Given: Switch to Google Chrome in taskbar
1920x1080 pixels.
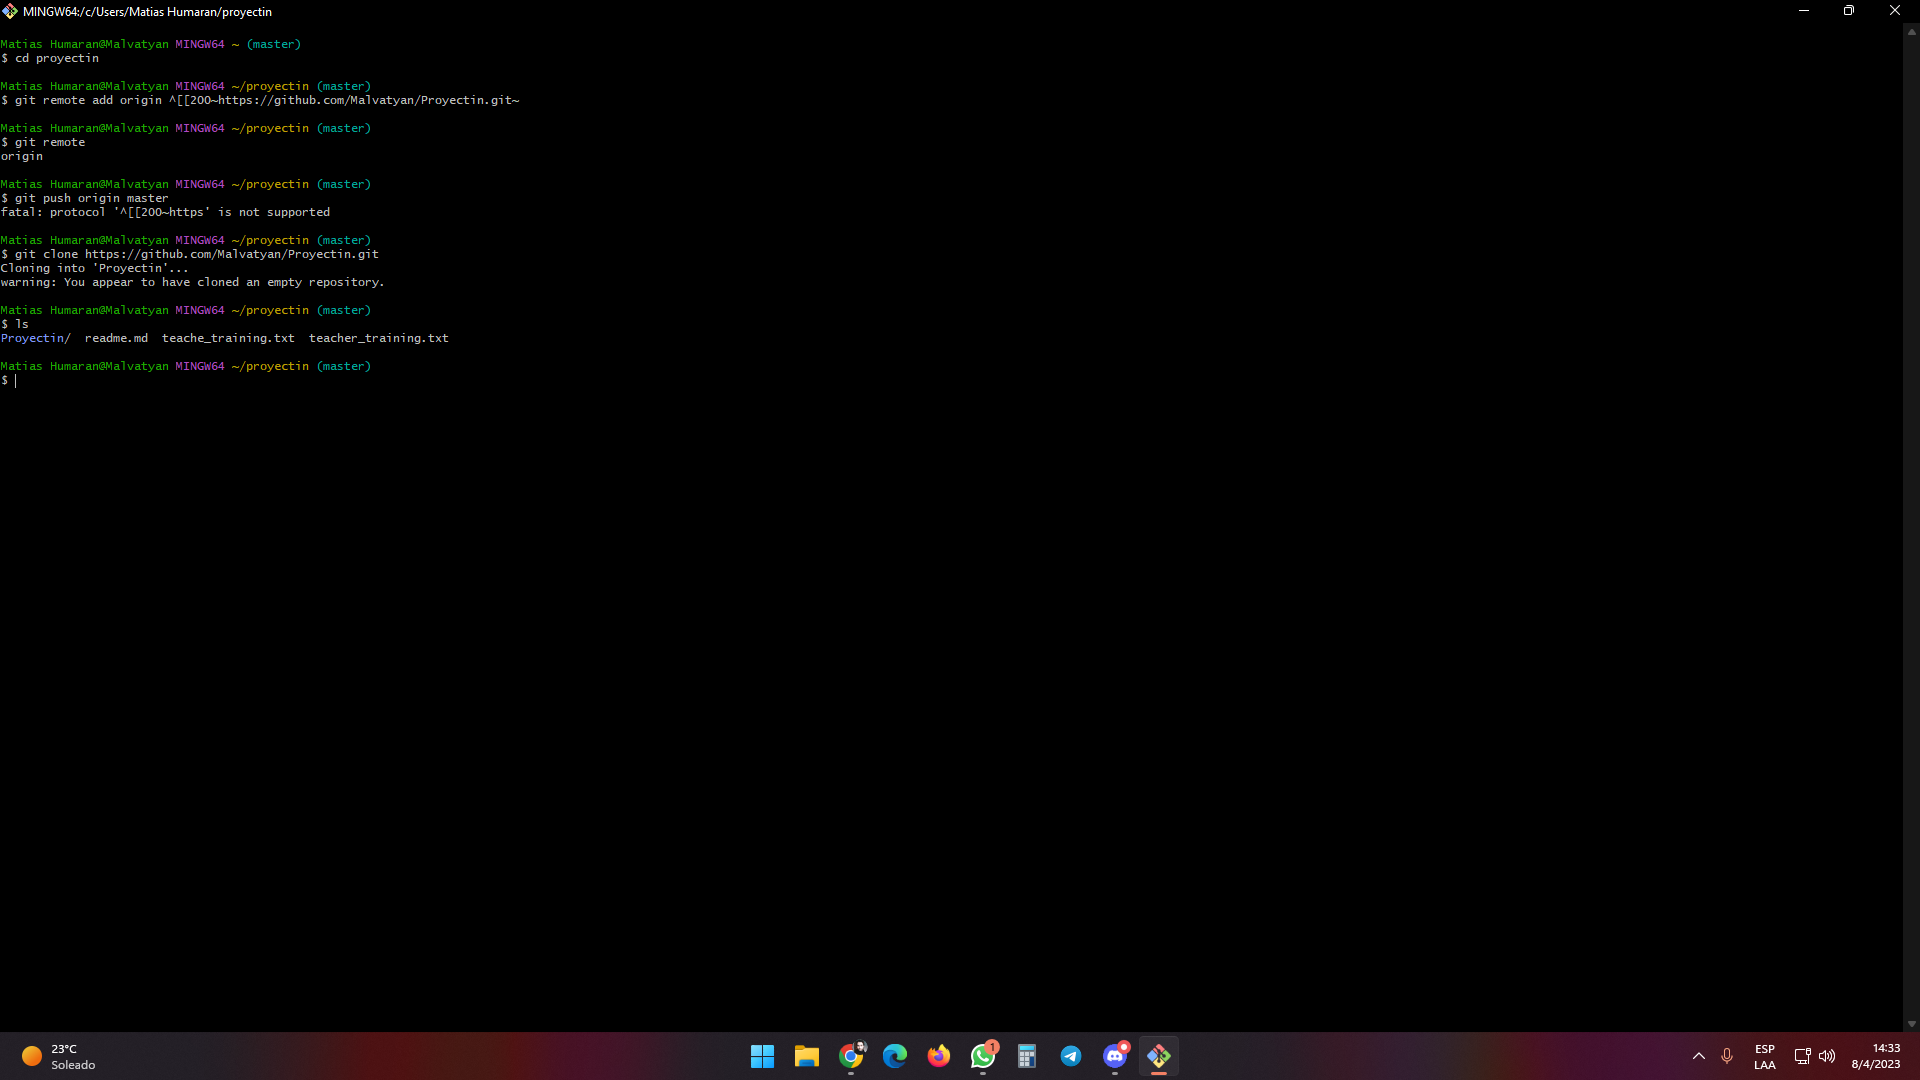Looking at the screenshot, I should pyautogui.click(x=851, y=1056).
